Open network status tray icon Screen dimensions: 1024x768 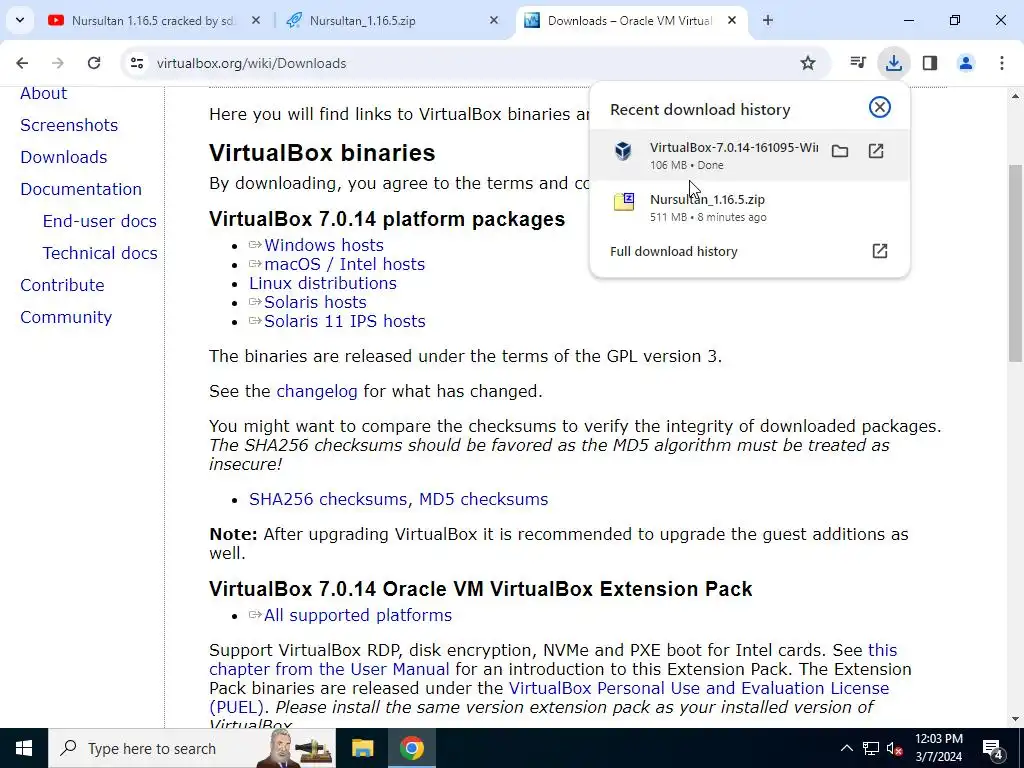coord(871,748)
